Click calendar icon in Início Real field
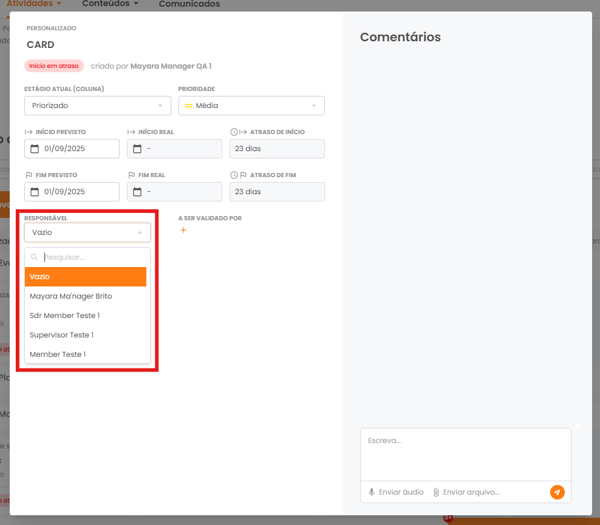Viewport: 600px width, 525px height. click(x=137, y=149)
